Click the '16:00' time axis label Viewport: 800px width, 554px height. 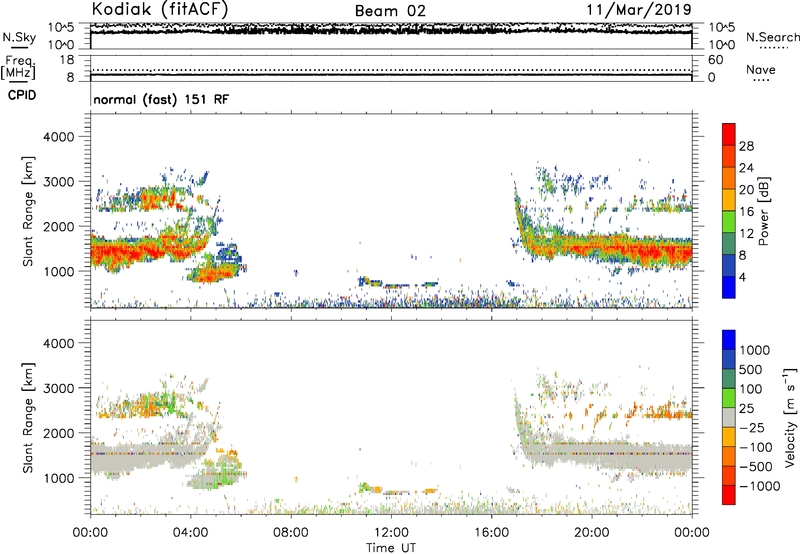click(491, 533)
